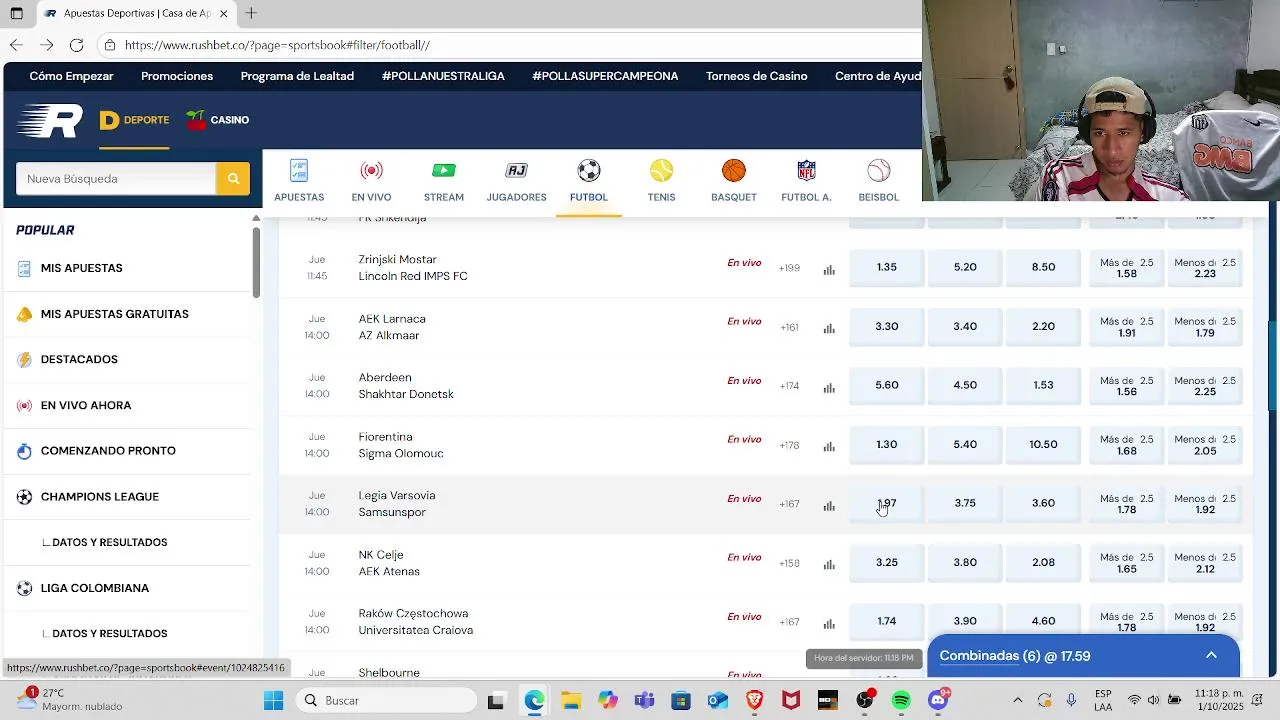Open Windows Start menu
Screen dimensions: 1280x720
click(273, 700)
